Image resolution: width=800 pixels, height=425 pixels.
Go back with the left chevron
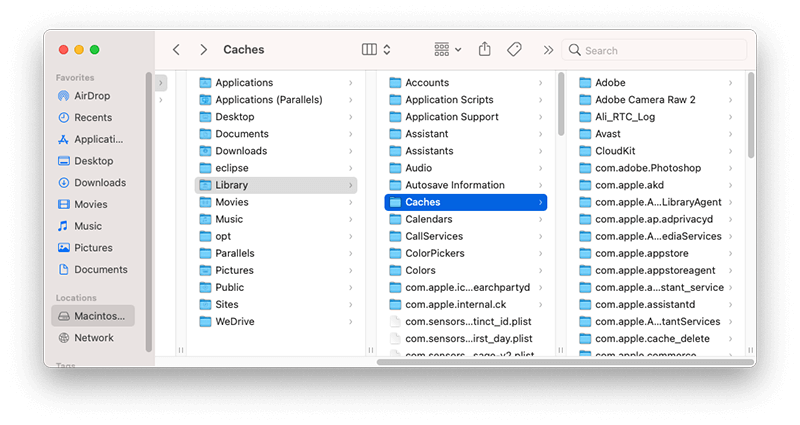pyautogui.click(x=177, y=49)
